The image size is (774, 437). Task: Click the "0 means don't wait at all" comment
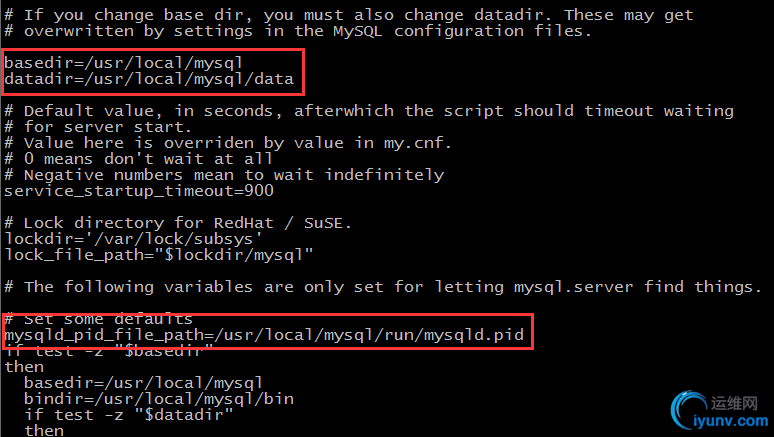138,159
